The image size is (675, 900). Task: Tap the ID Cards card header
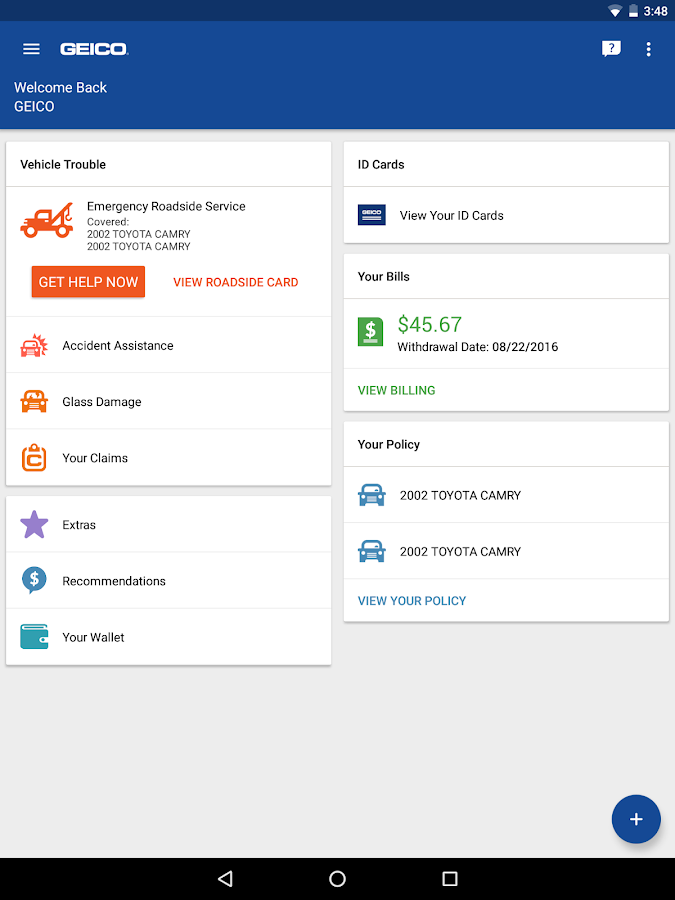[506, 165]
